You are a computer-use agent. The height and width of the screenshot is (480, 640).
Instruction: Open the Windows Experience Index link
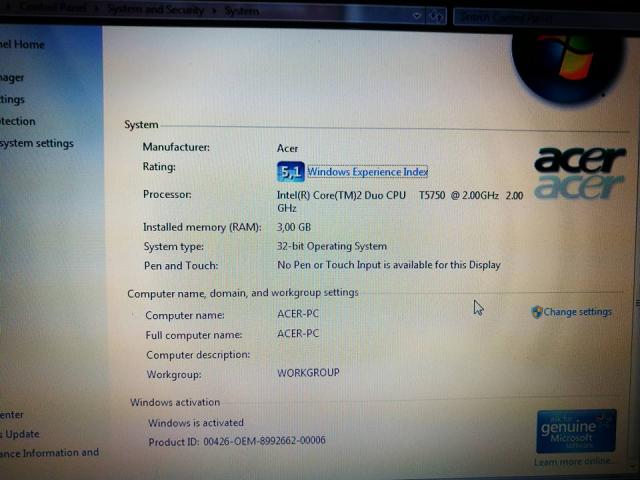(x=367, y=172)
